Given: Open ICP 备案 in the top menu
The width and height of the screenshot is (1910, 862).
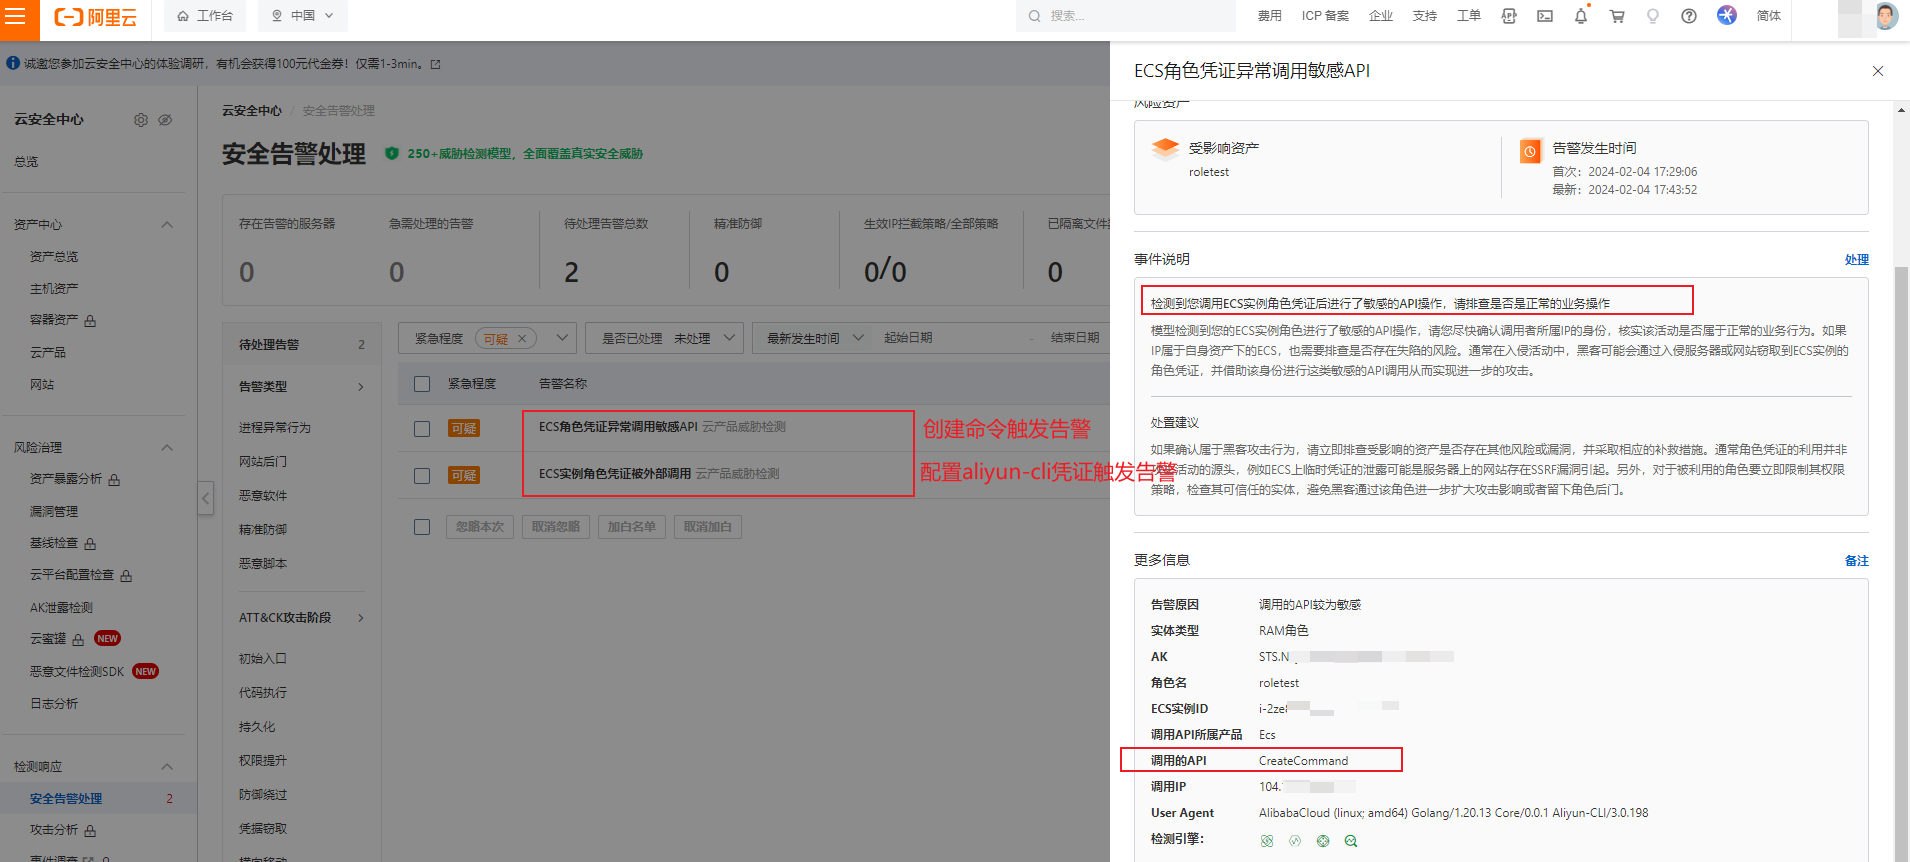Looking at the screenshot, I should [x=1325, y=16].
